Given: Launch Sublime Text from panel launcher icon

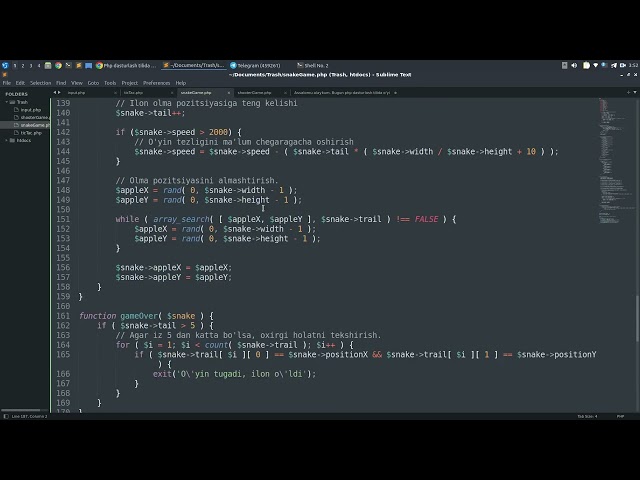Looking at the screenshot, I should 79,65.
